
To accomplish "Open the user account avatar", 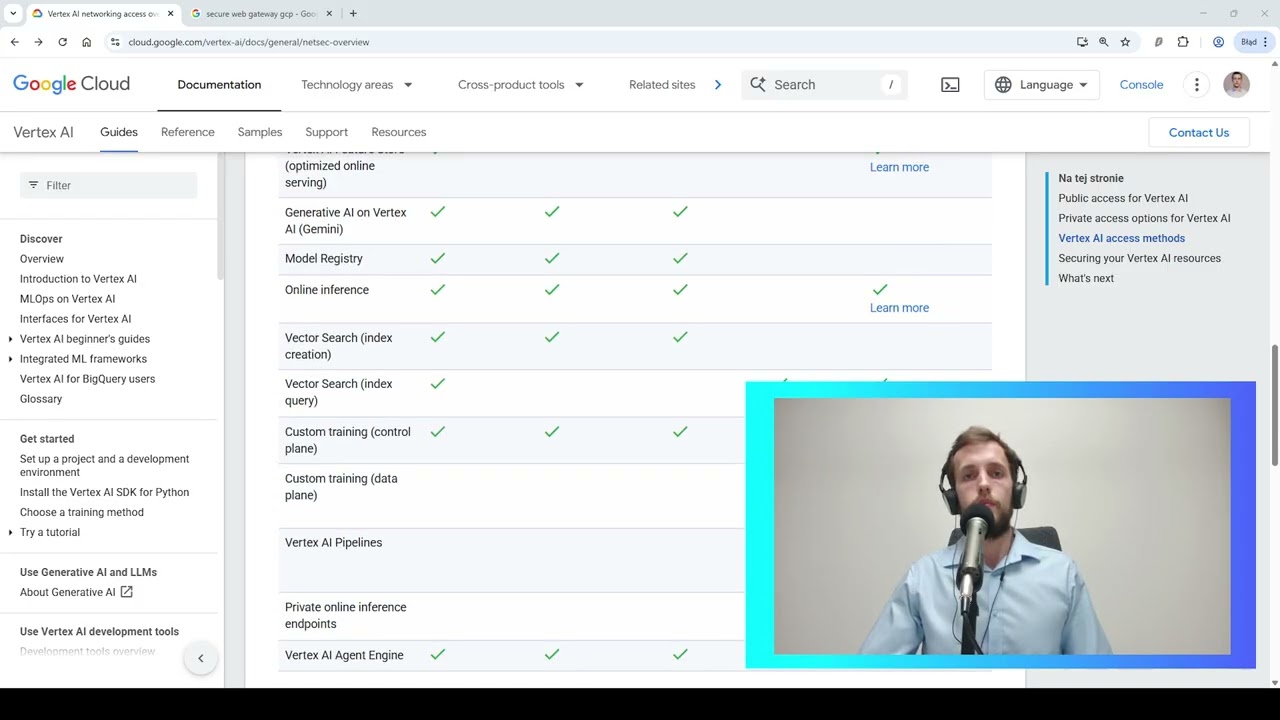I will click(1236, 84).
